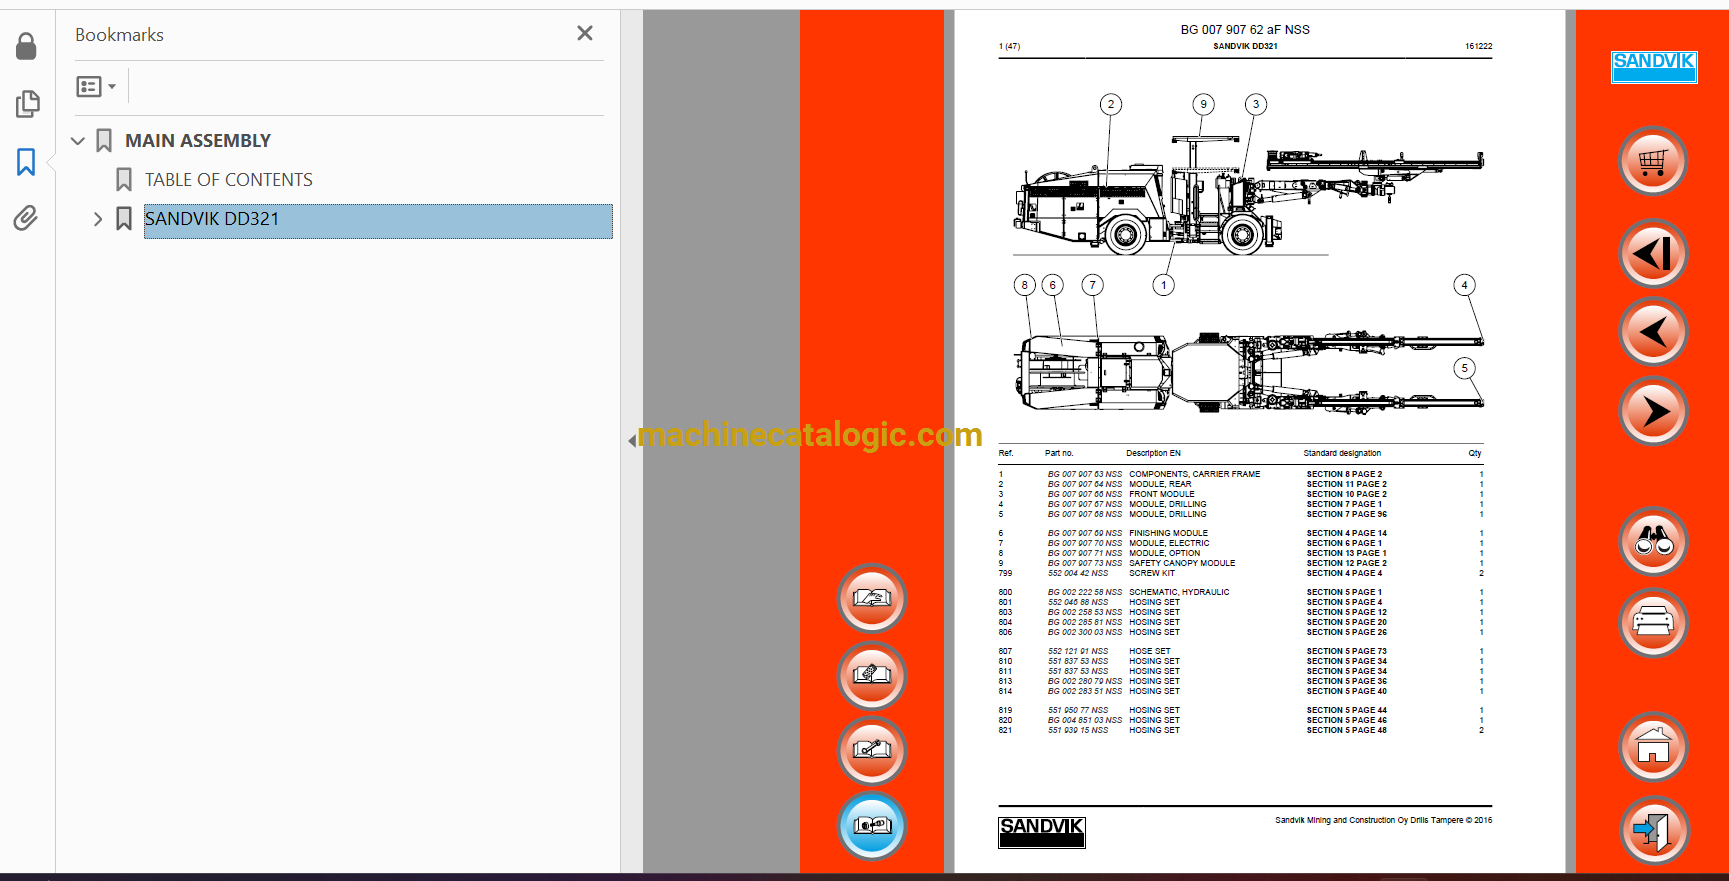Return home with the house button

click(x=1653, y=747)
